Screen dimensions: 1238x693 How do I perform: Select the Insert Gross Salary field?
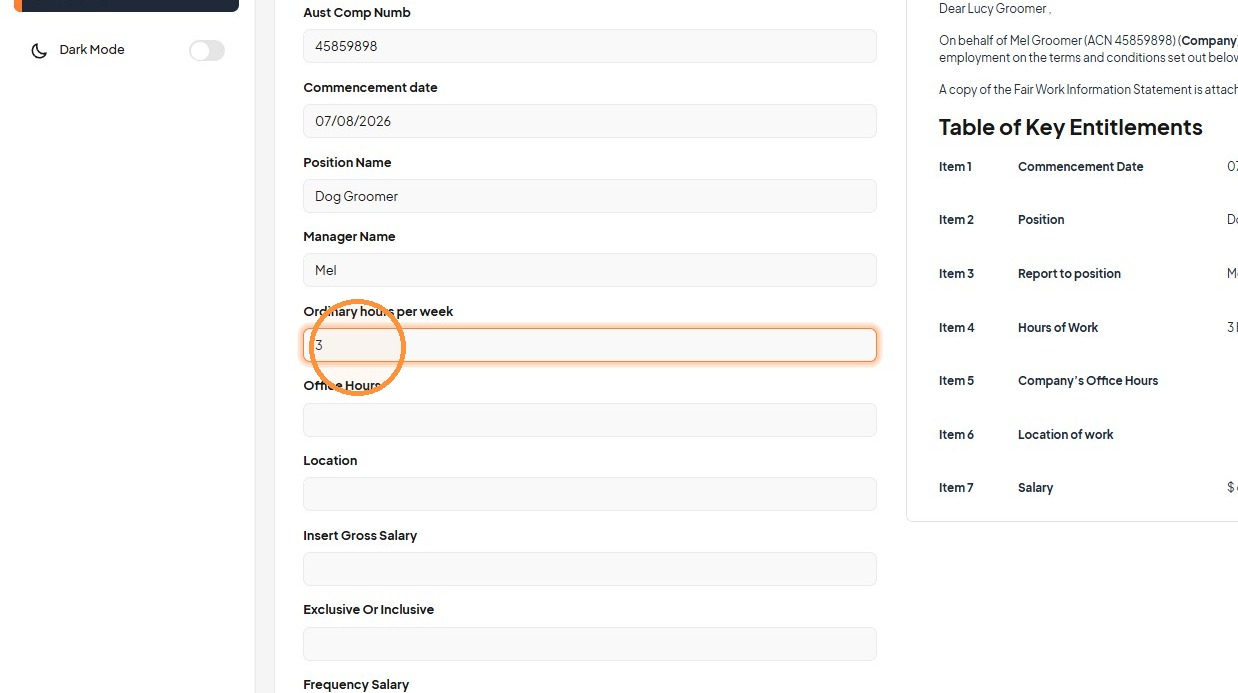click(x=589, y=569)
